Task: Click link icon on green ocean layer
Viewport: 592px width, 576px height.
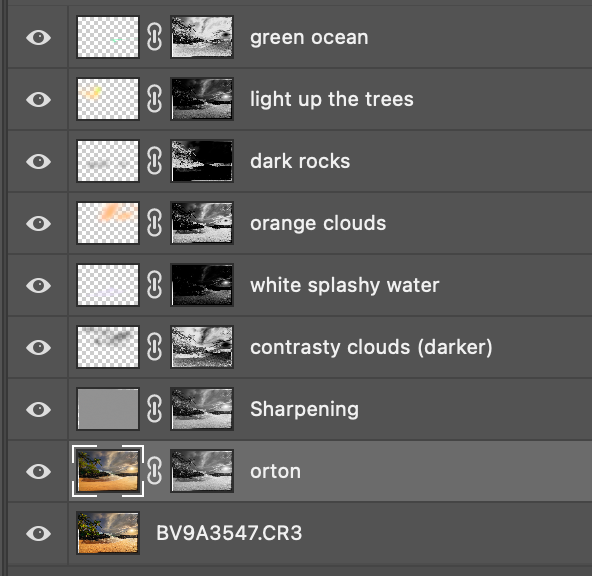Action: pyautogui.click(x=154, y=37)
